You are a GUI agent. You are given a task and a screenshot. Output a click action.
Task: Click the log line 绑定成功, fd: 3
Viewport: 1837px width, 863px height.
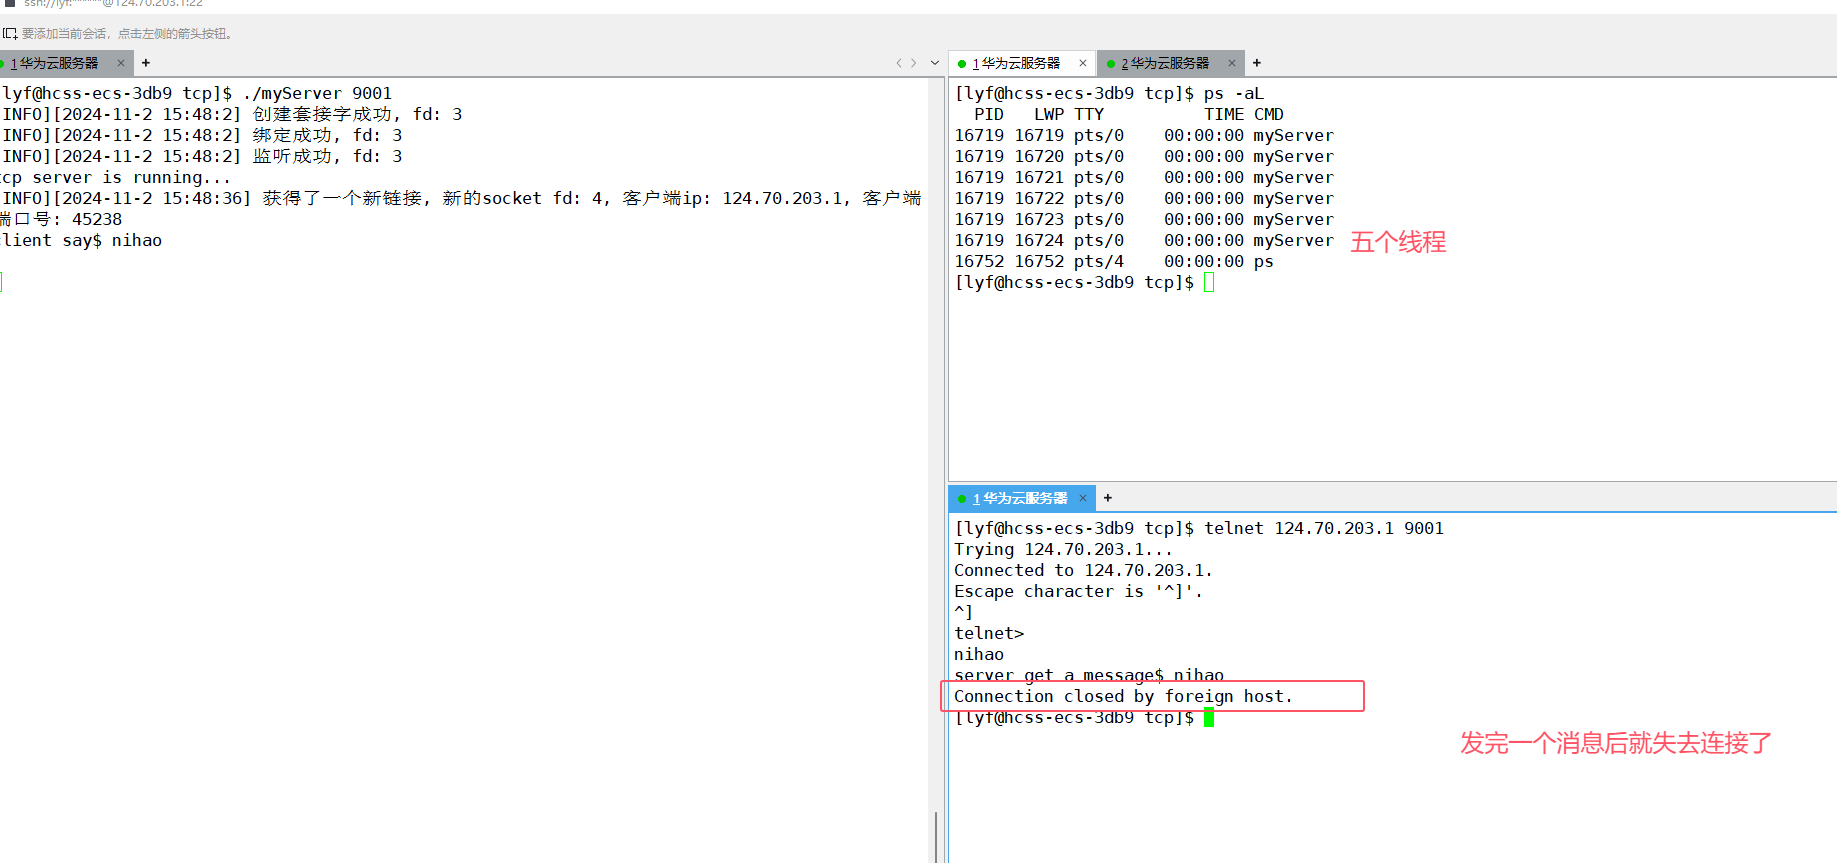coord(202,135)
